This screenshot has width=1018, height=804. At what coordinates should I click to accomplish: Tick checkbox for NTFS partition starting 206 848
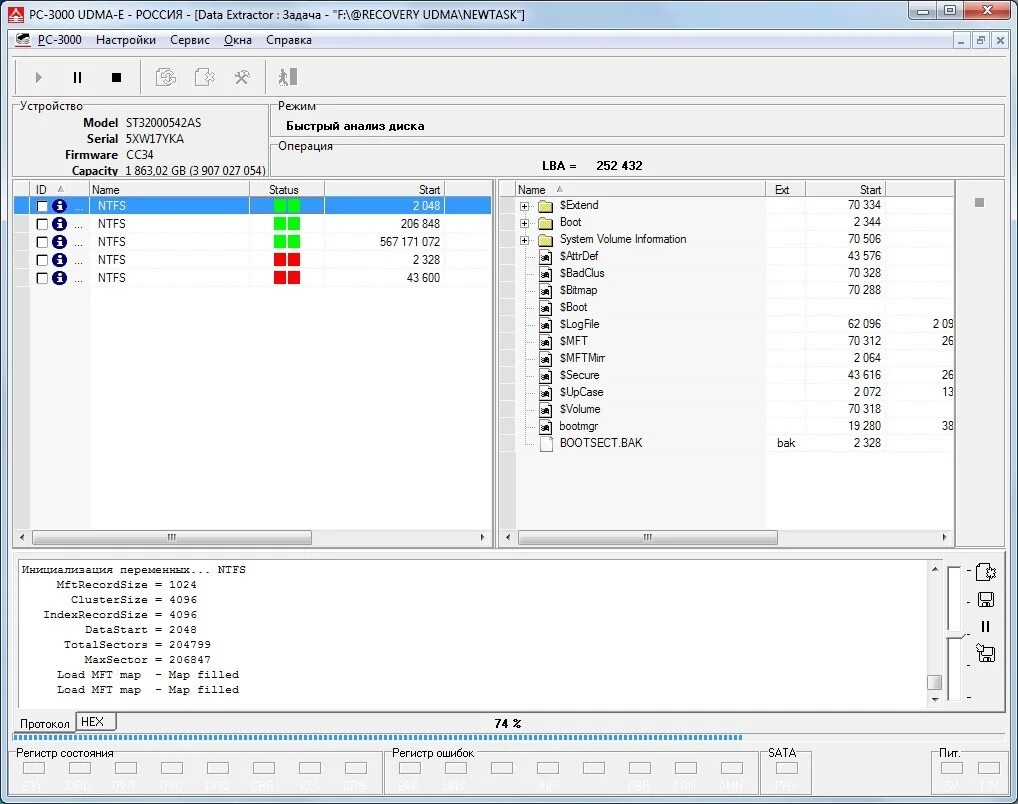point(42,224)
